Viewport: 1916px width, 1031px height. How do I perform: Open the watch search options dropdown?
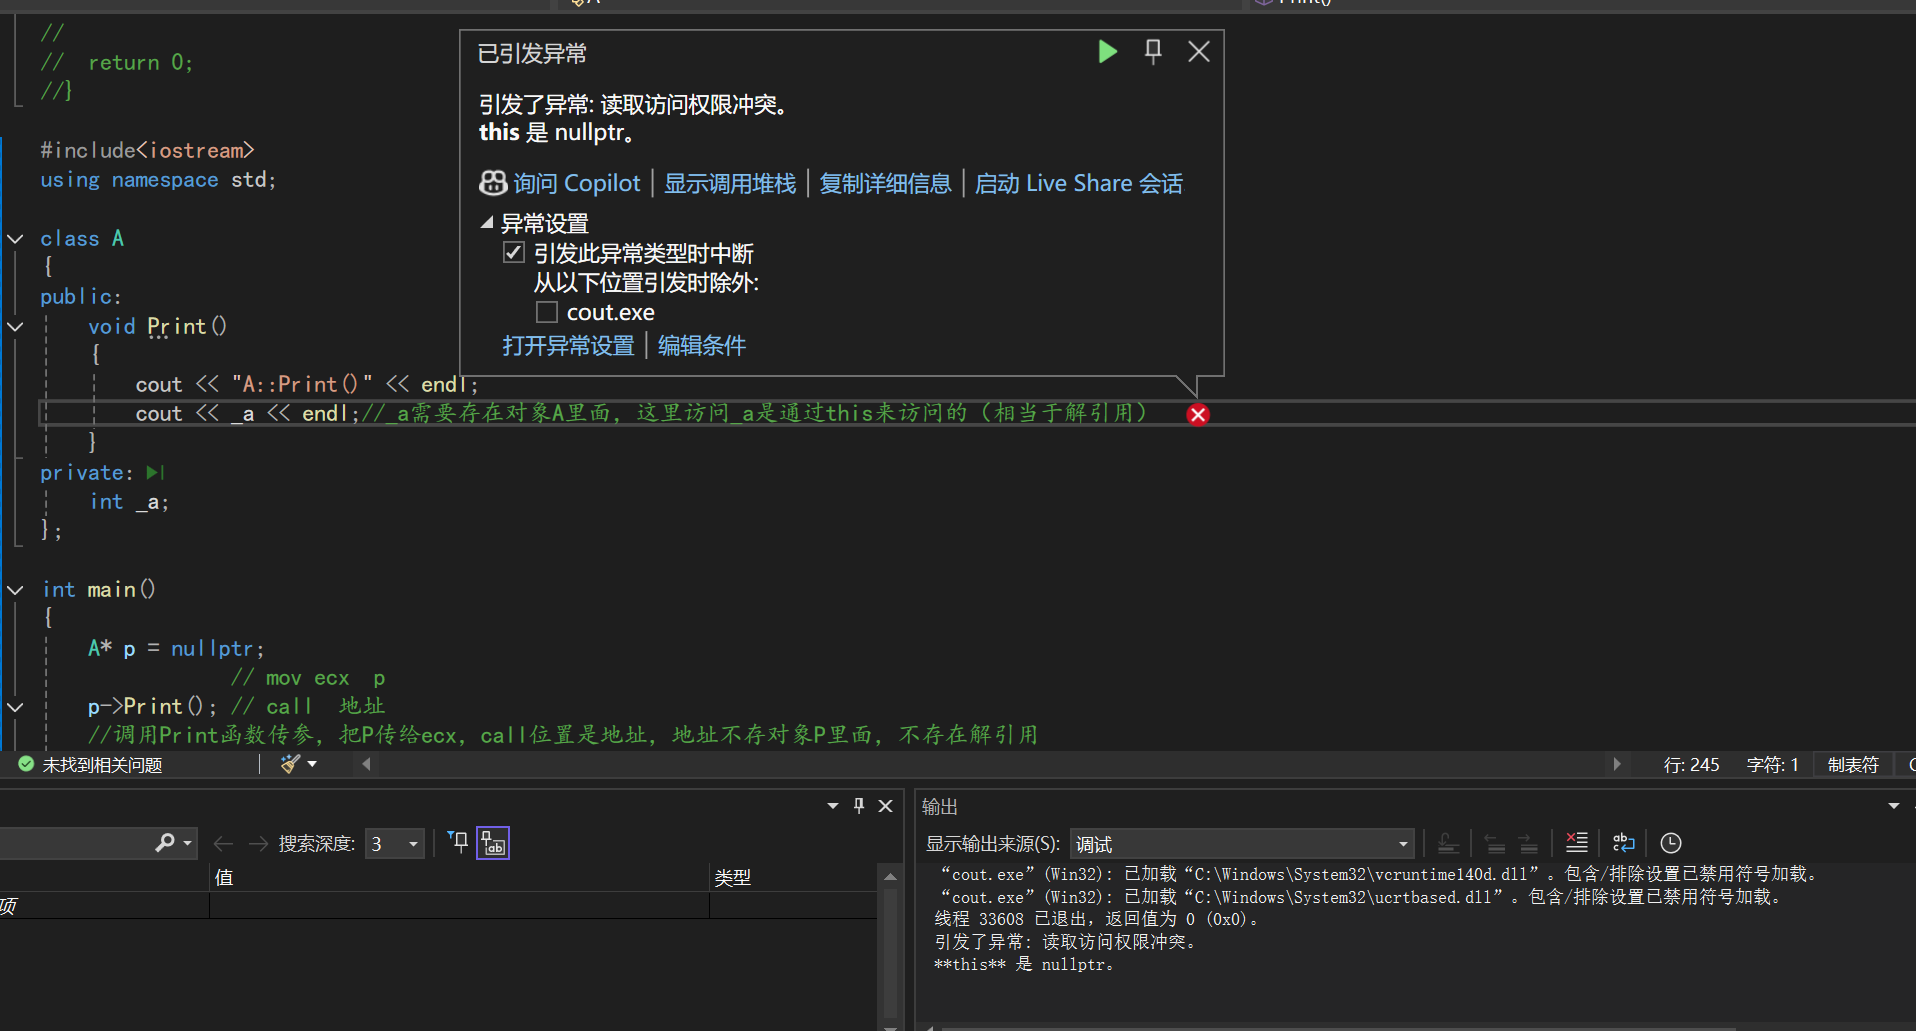pos(187,843)
